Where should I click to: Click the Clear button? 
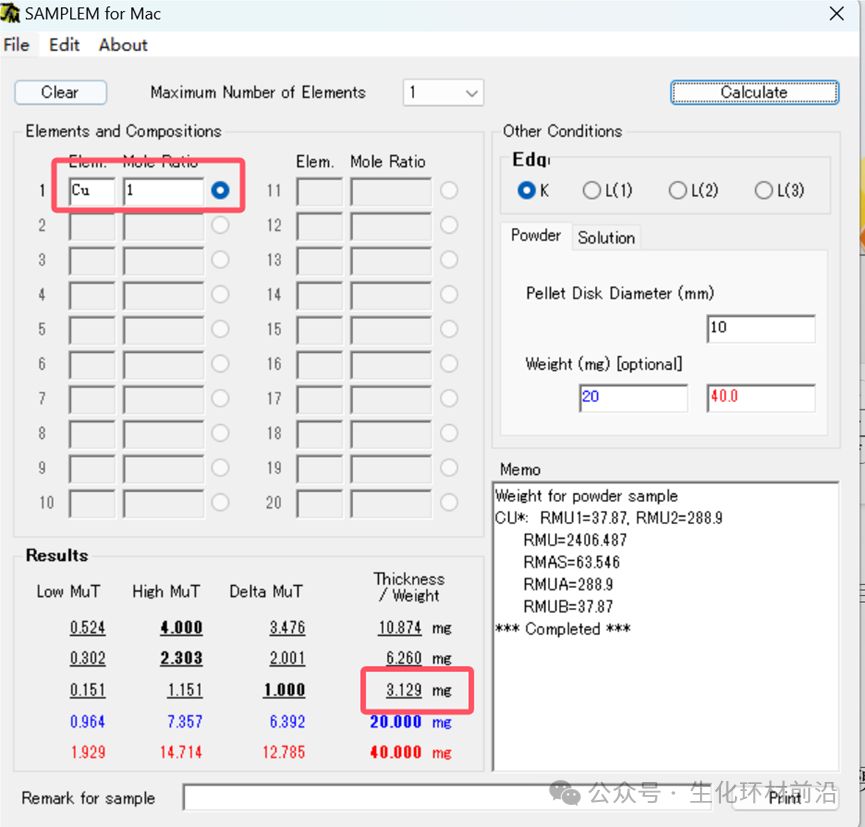[x=60, y=92]
